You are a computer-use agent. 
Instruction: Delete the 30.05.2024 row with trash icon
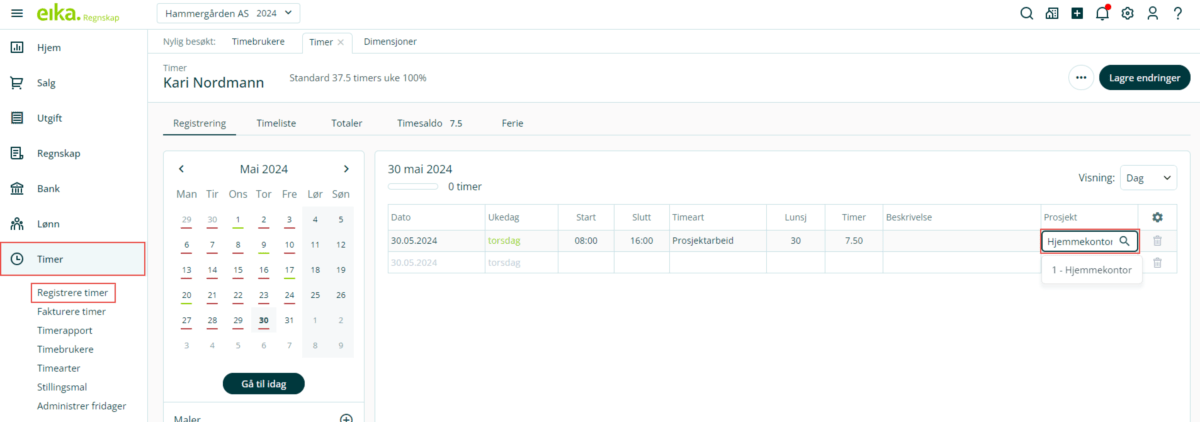coord(1157,241)
